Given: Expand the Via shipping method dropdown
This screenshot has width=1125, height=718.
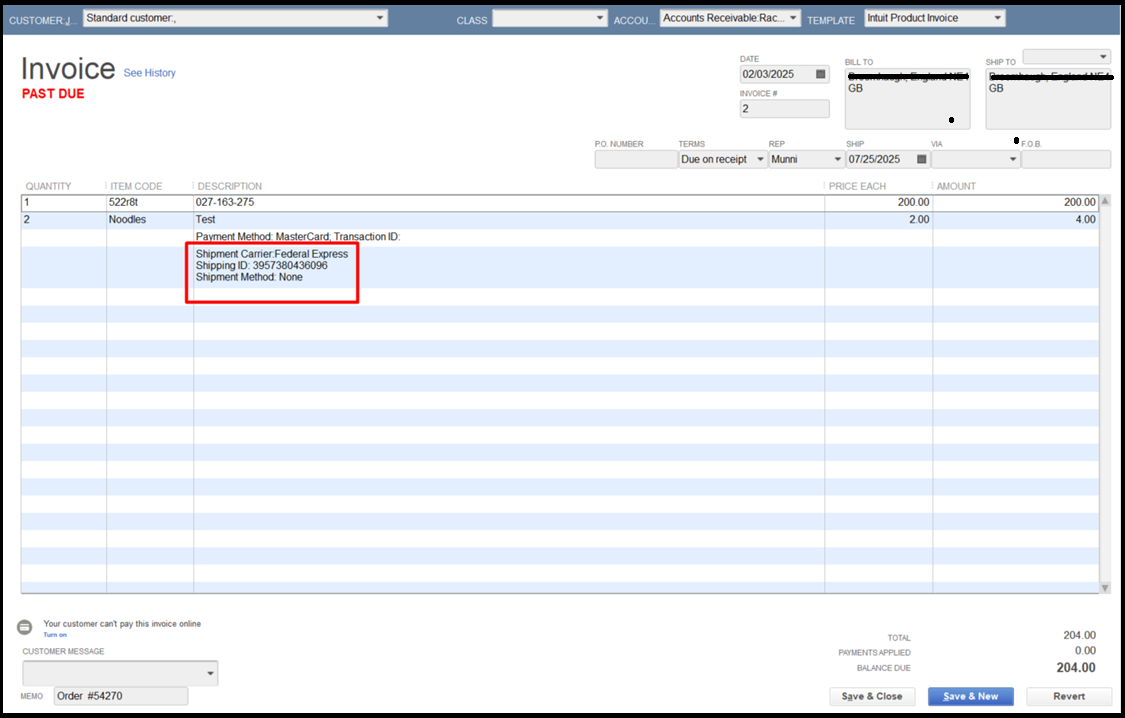Looking at the screenshot, I should tap(1012, 159).
